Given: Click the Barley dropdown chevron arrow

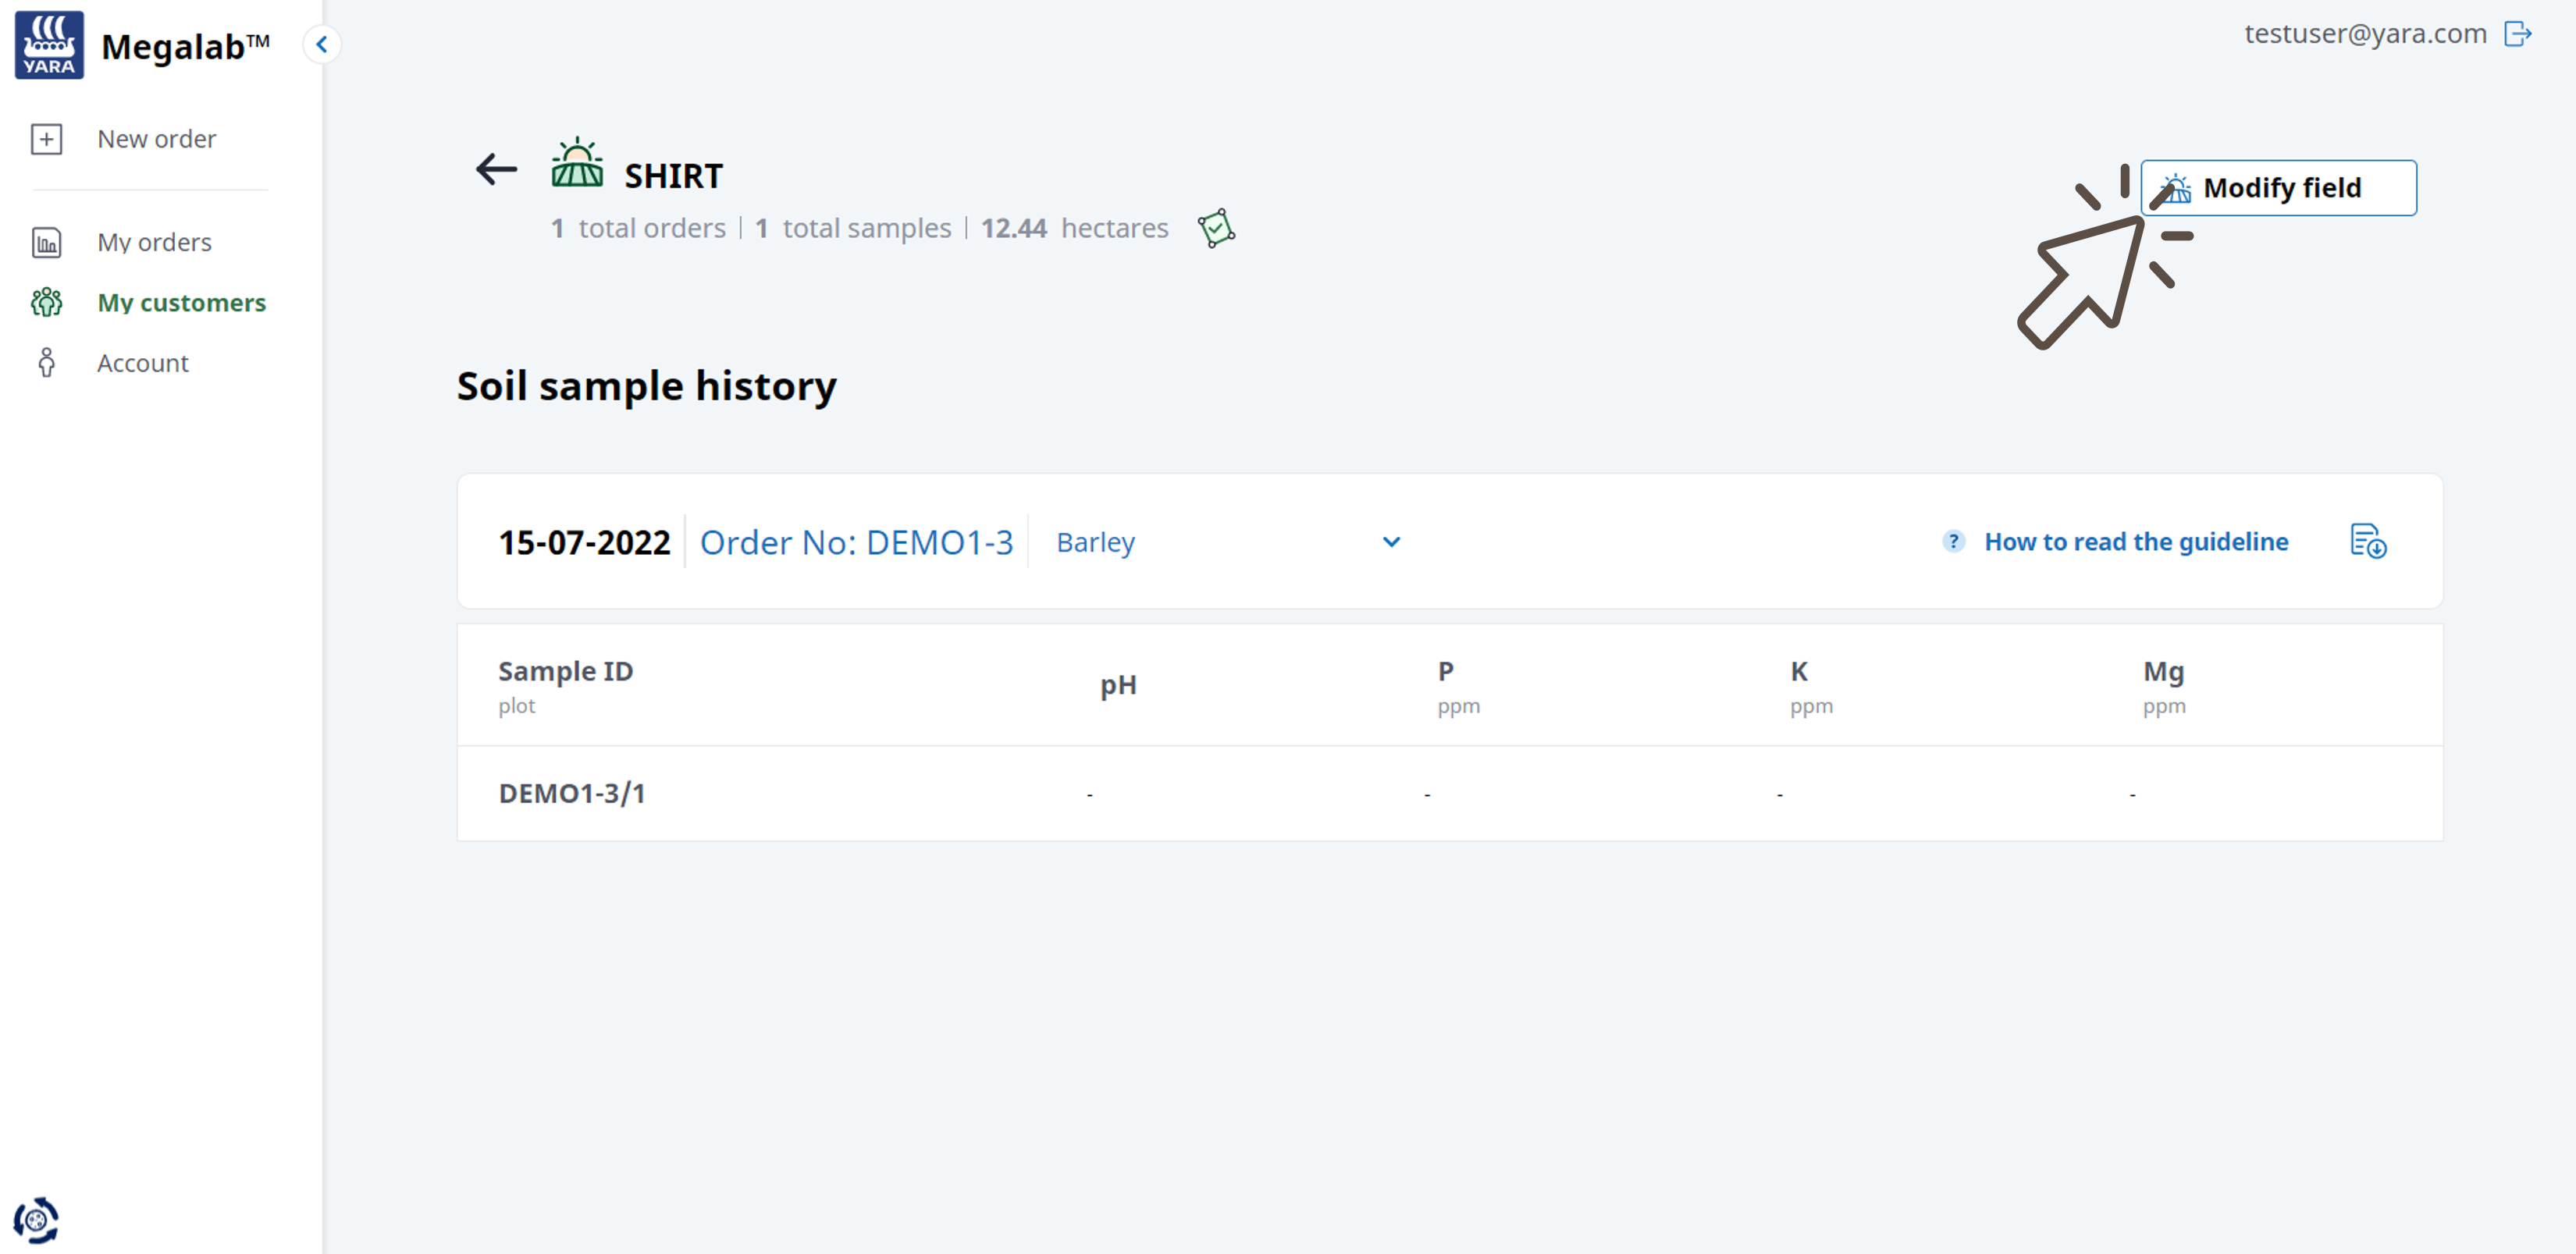Looking at the screenshot, I should 1391,542.
